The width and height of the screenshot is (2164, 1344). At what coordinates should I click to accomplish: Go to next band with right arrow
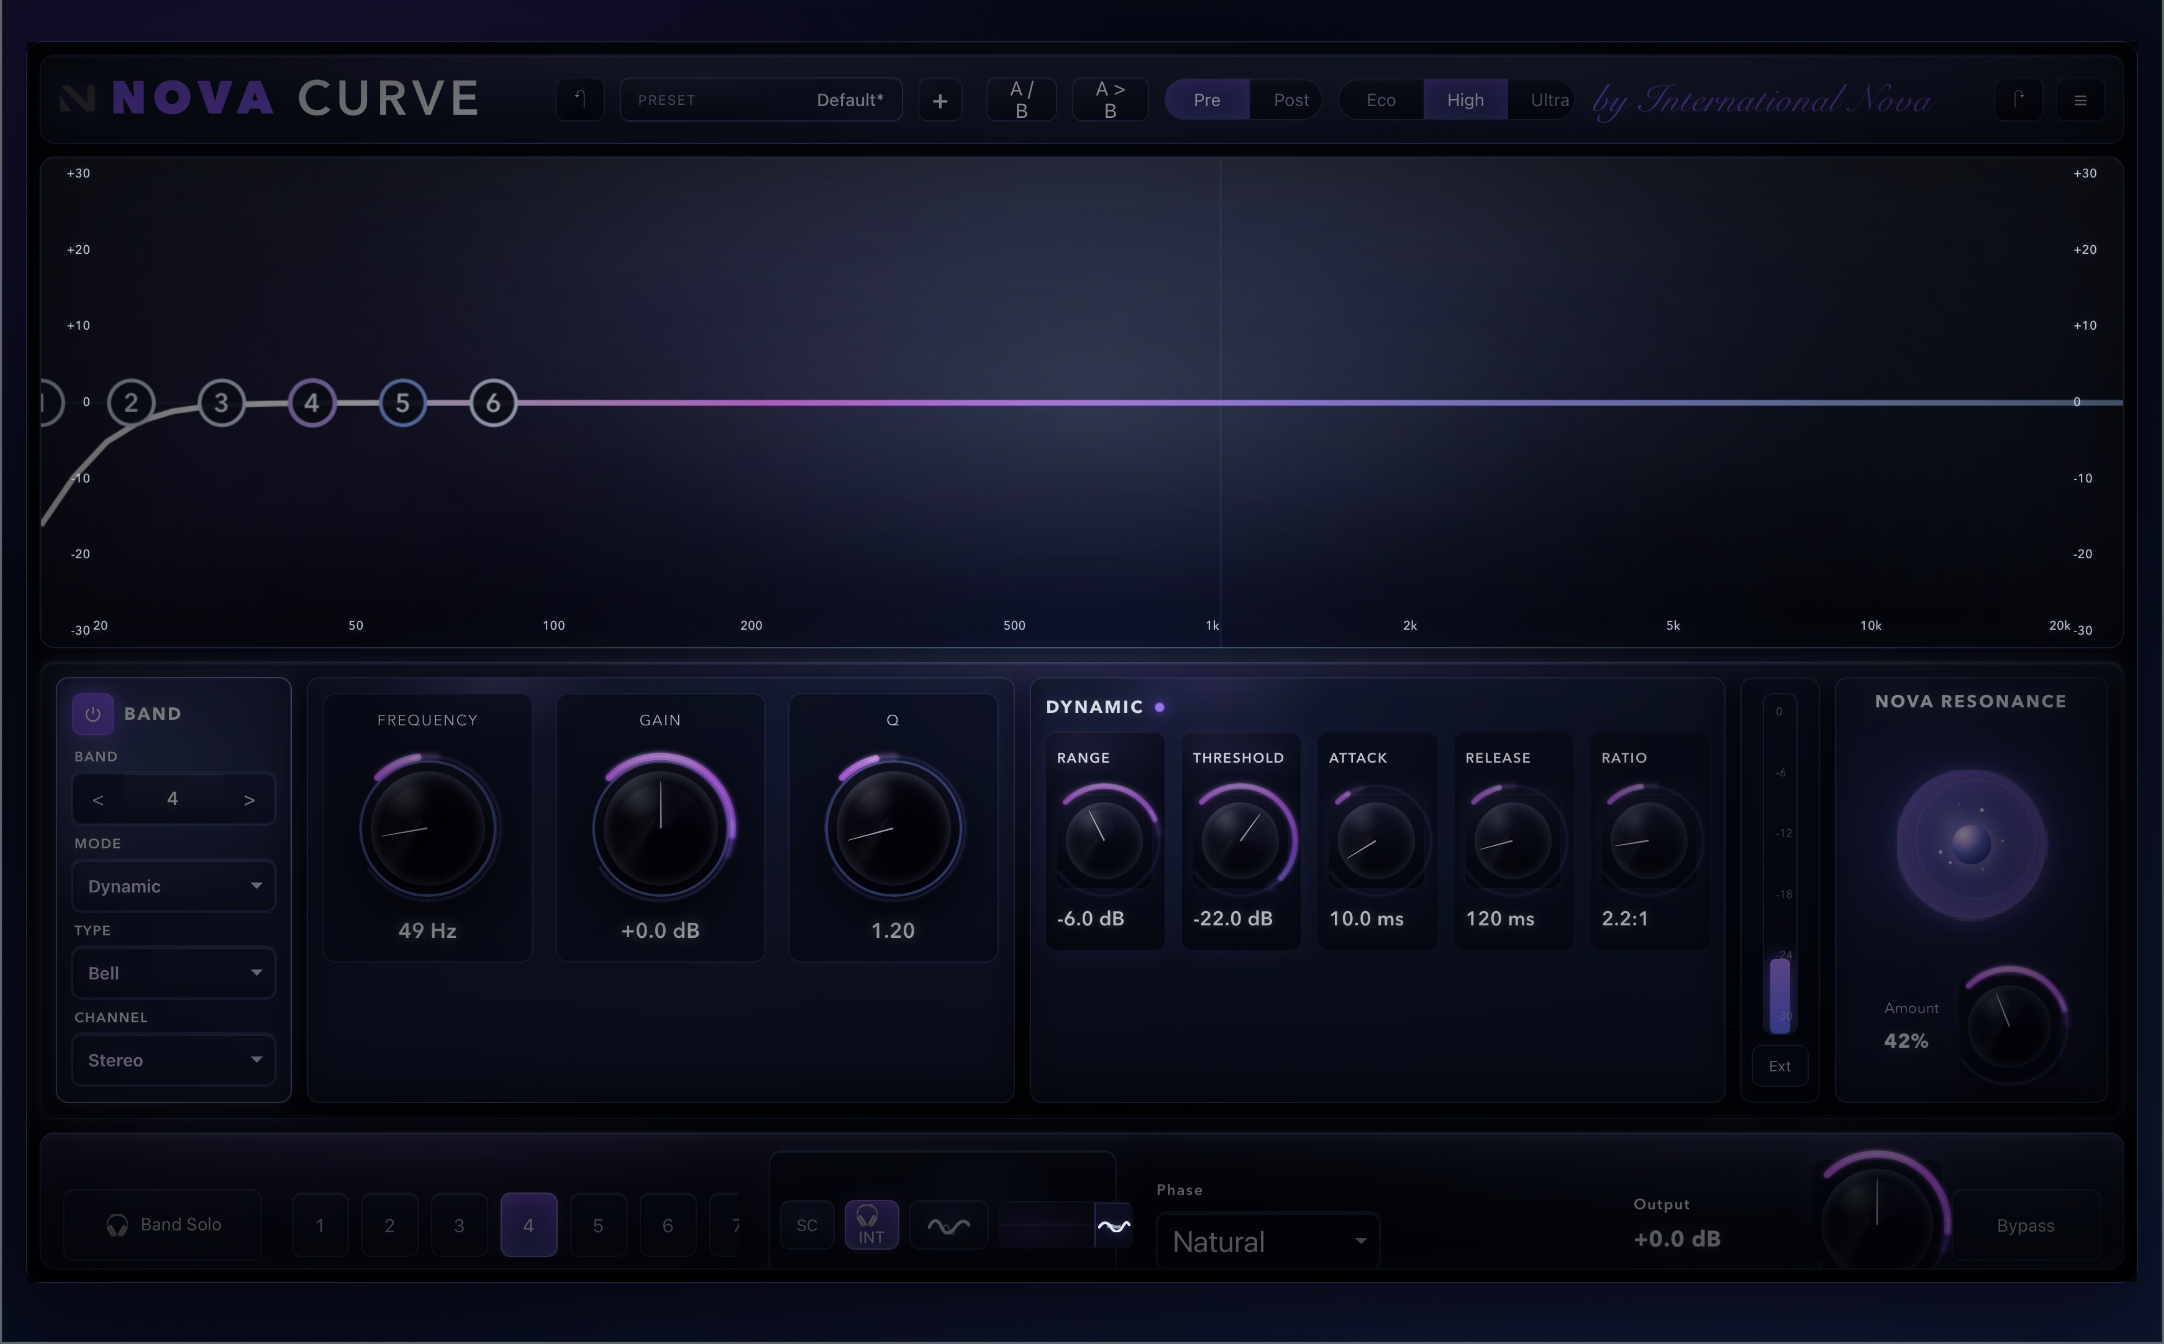click(249, 799)
